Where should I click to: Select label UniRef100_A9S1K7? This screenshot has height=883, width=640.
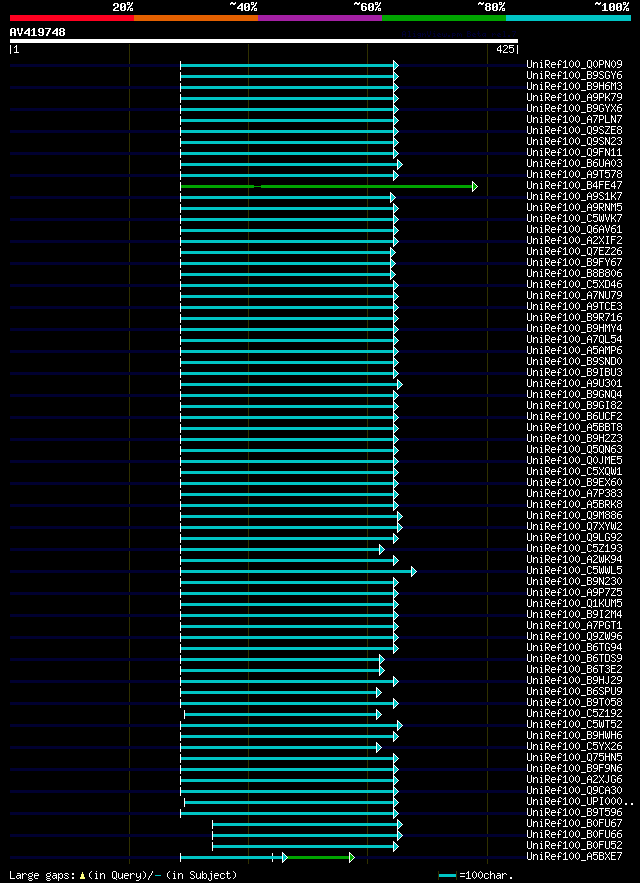[x=575, y=197]
